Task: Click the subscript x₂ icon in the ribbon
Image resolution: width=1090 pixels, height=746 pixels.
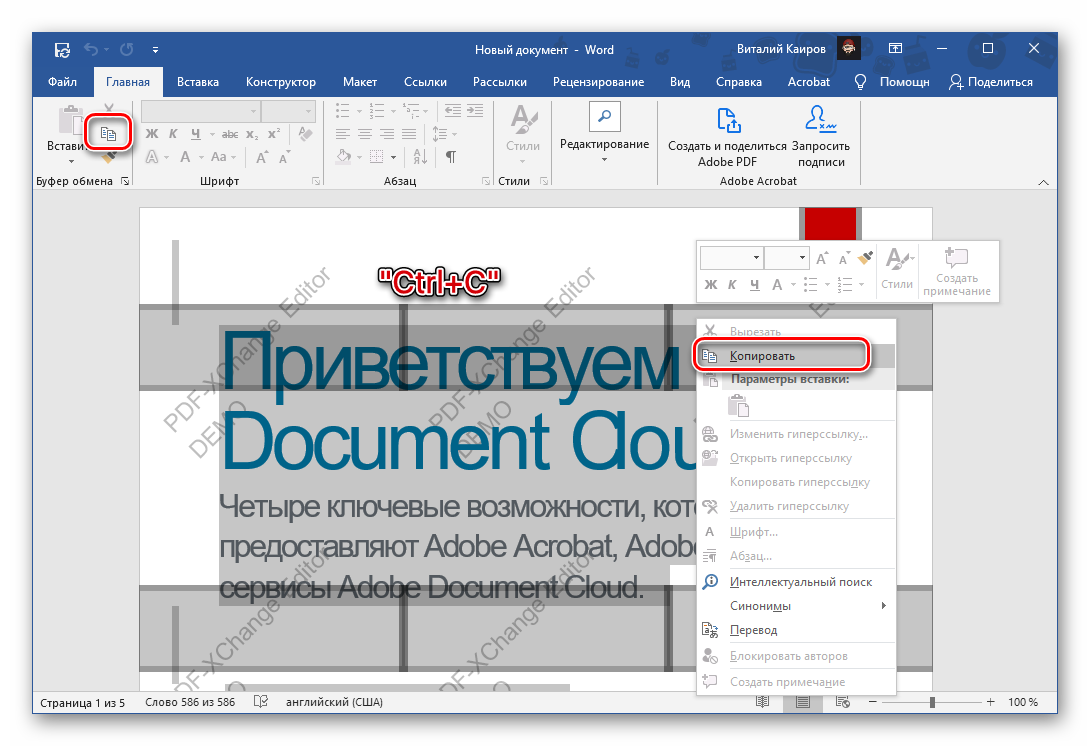Action: tap(252, 133)
